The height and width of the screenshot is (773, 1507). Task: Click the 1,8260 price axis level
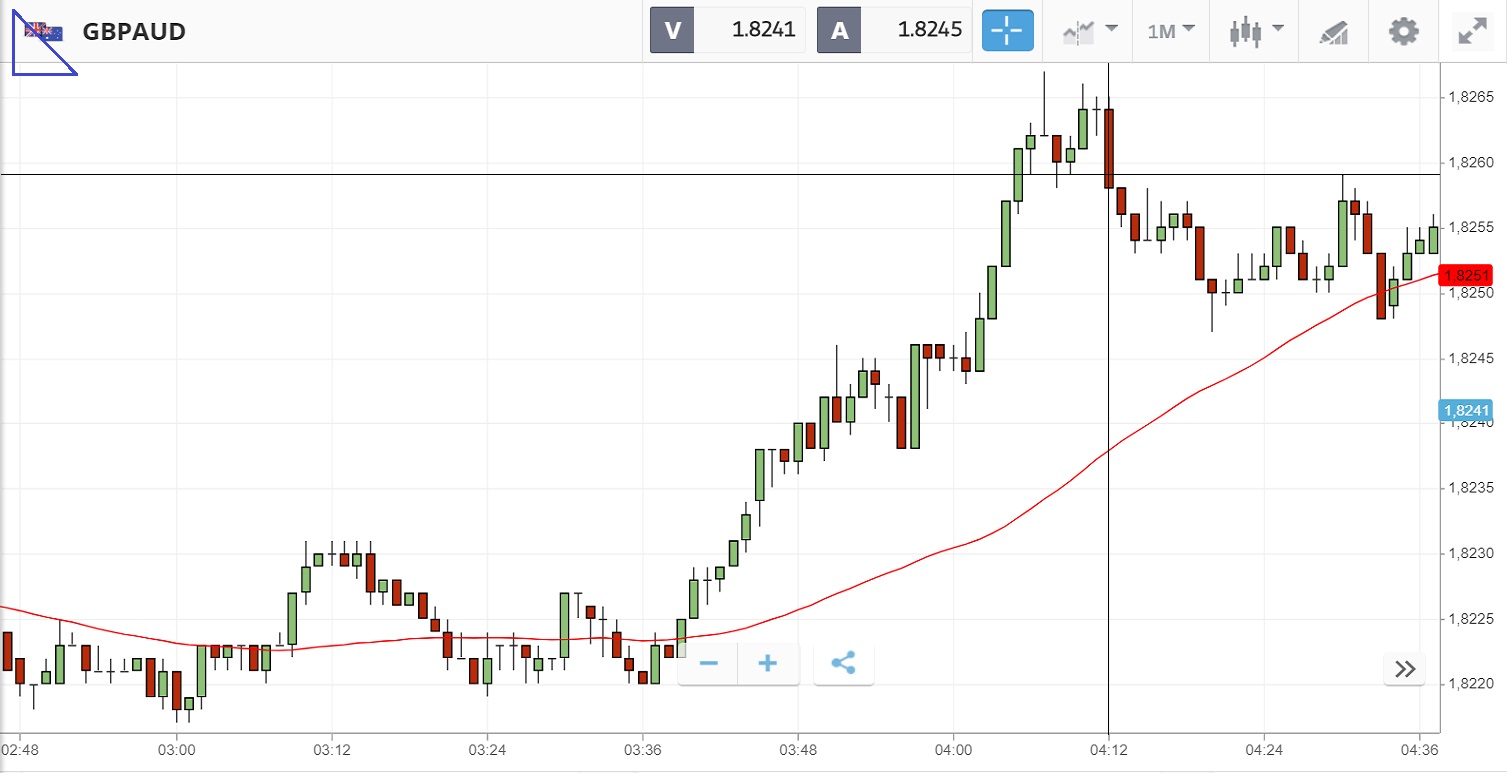1471,162
